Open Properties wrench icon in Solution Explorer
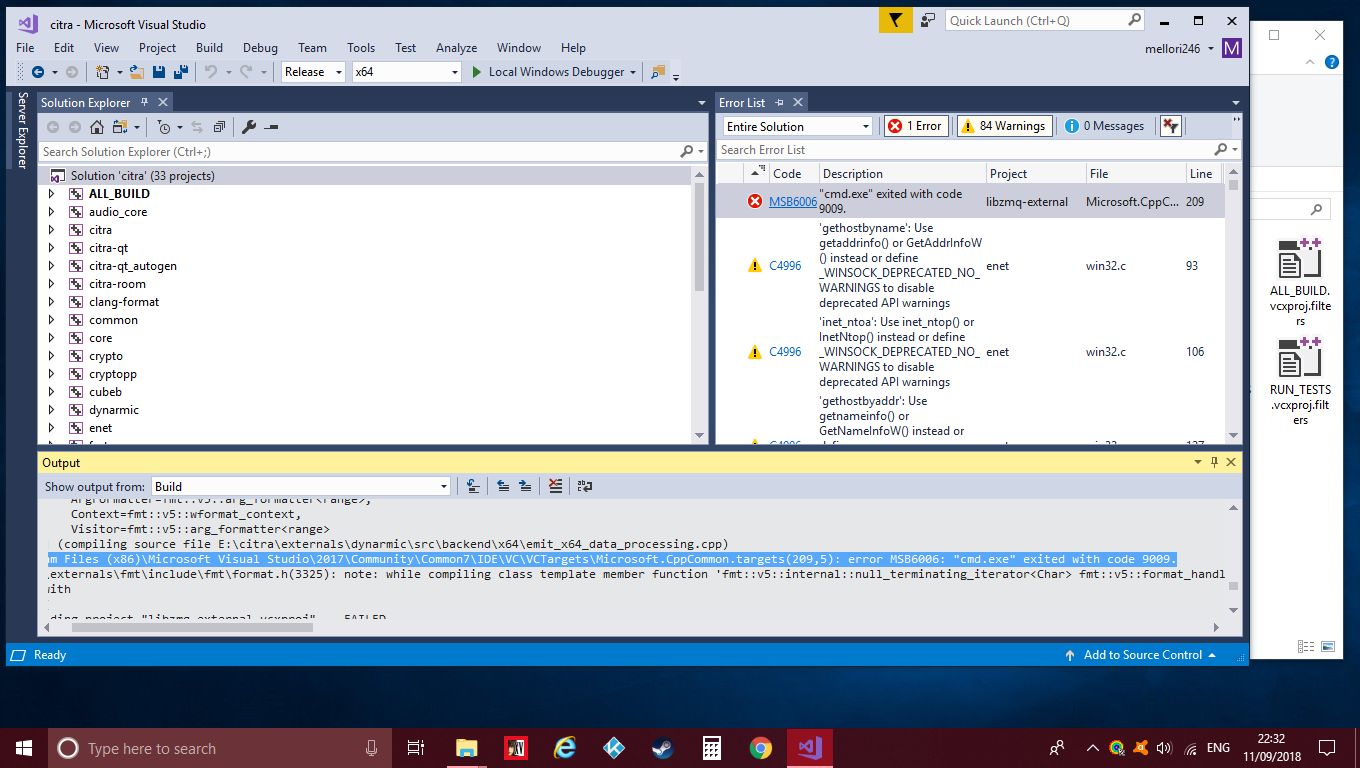This screenshot has height=768, width=1360. (249, 127)
